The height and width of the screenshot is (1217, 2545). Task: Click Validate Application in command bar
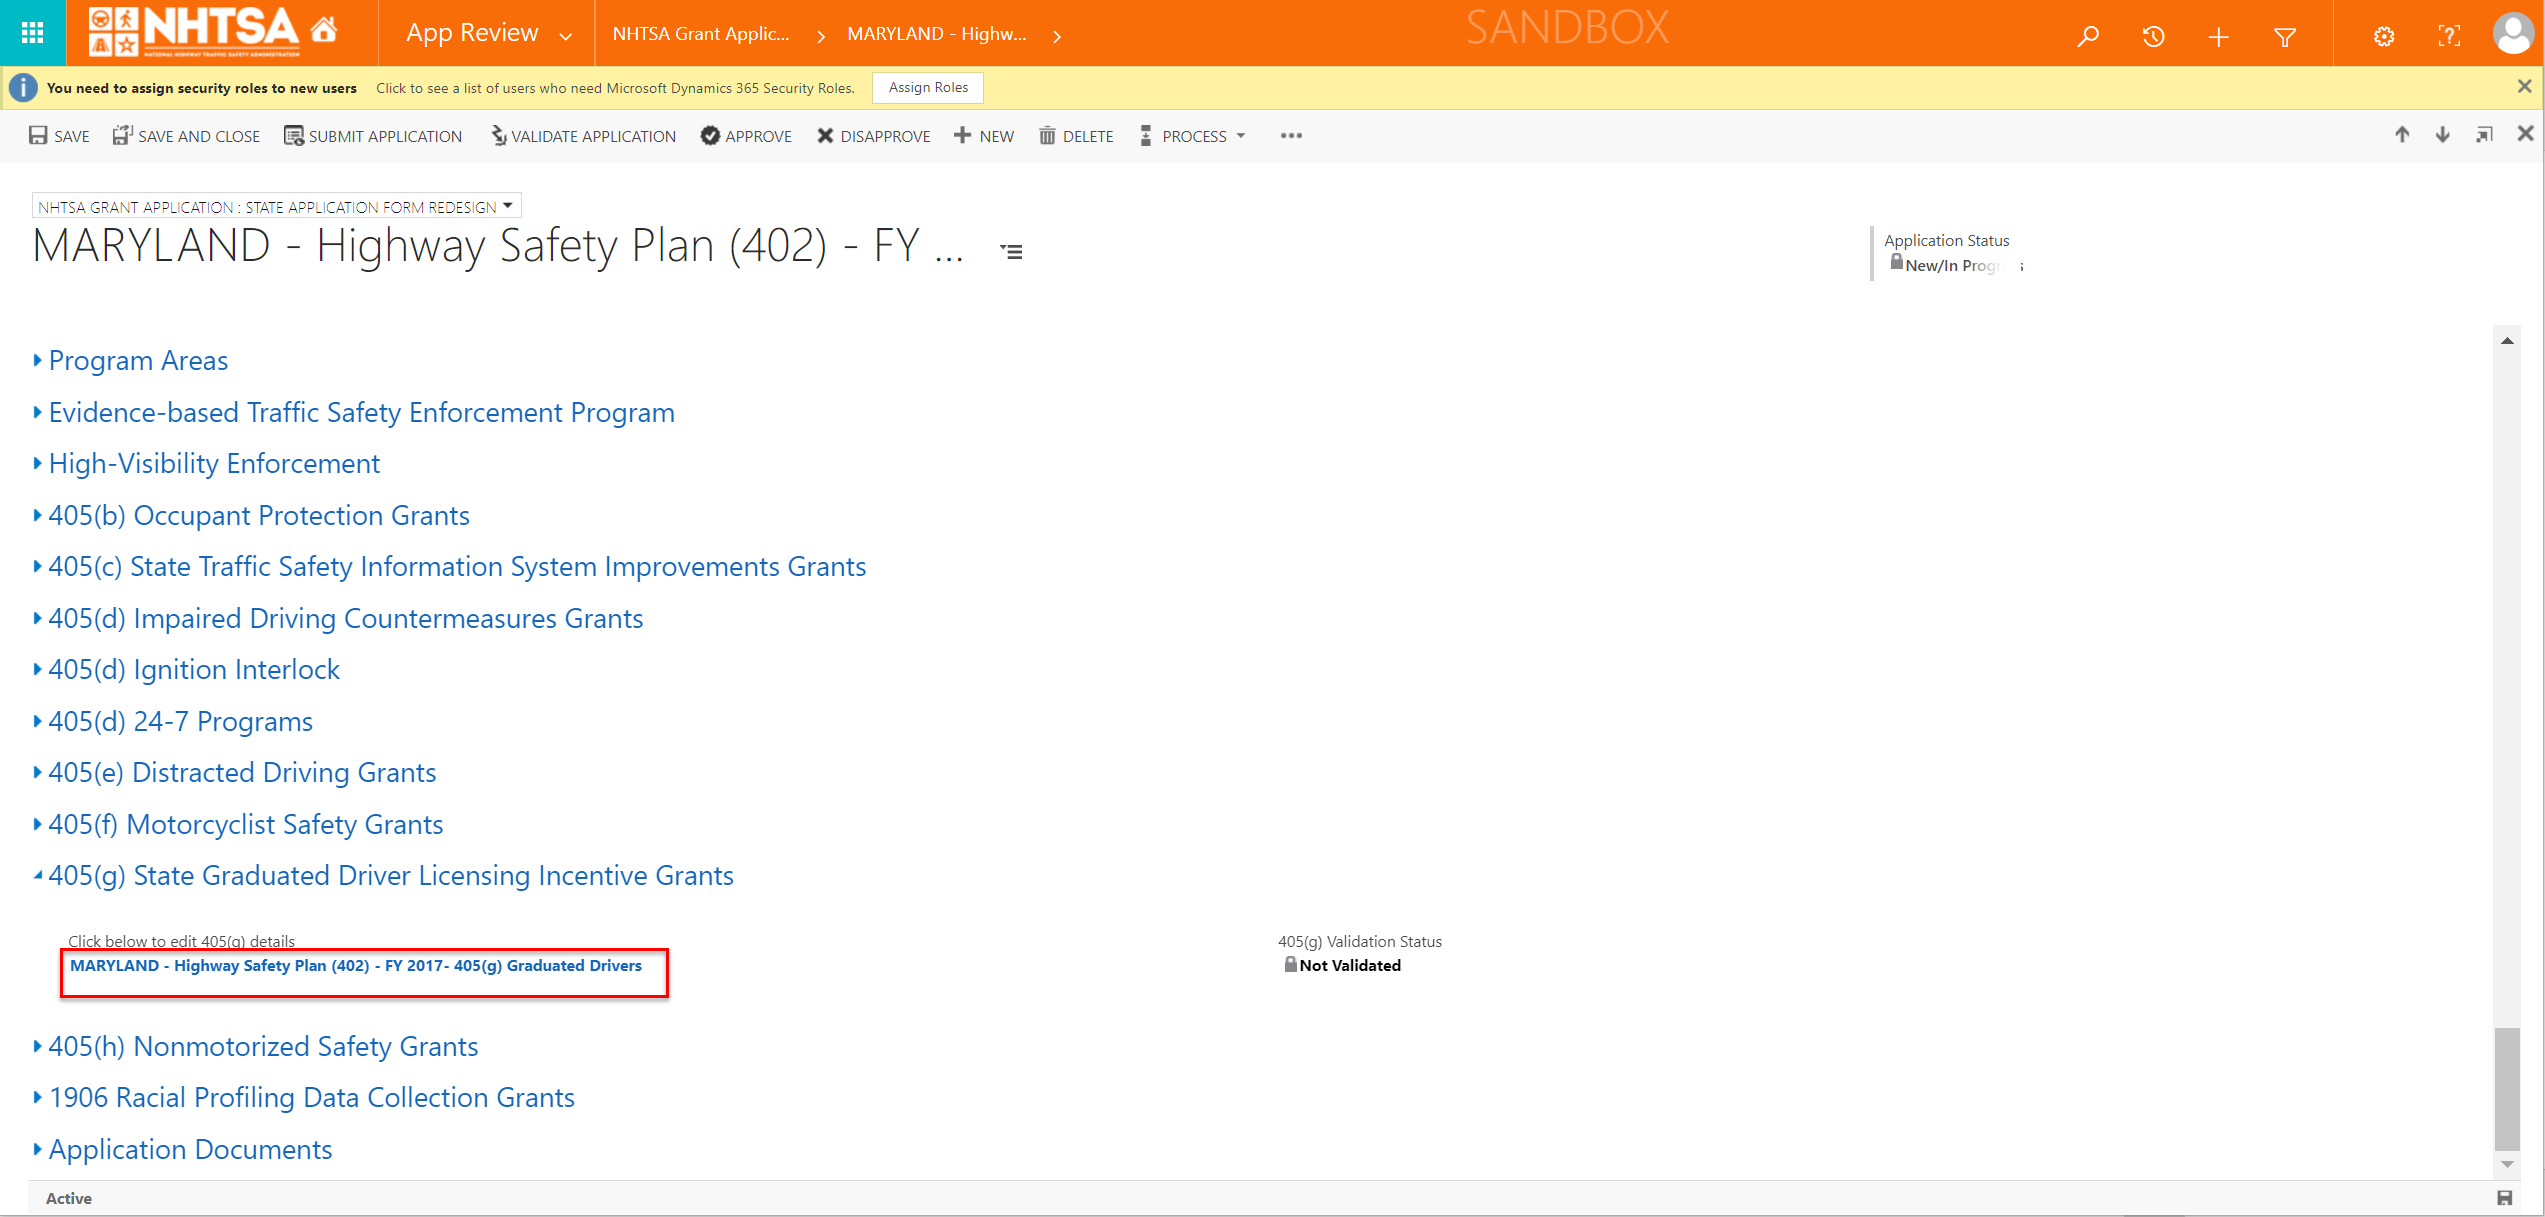click(583, 136)
